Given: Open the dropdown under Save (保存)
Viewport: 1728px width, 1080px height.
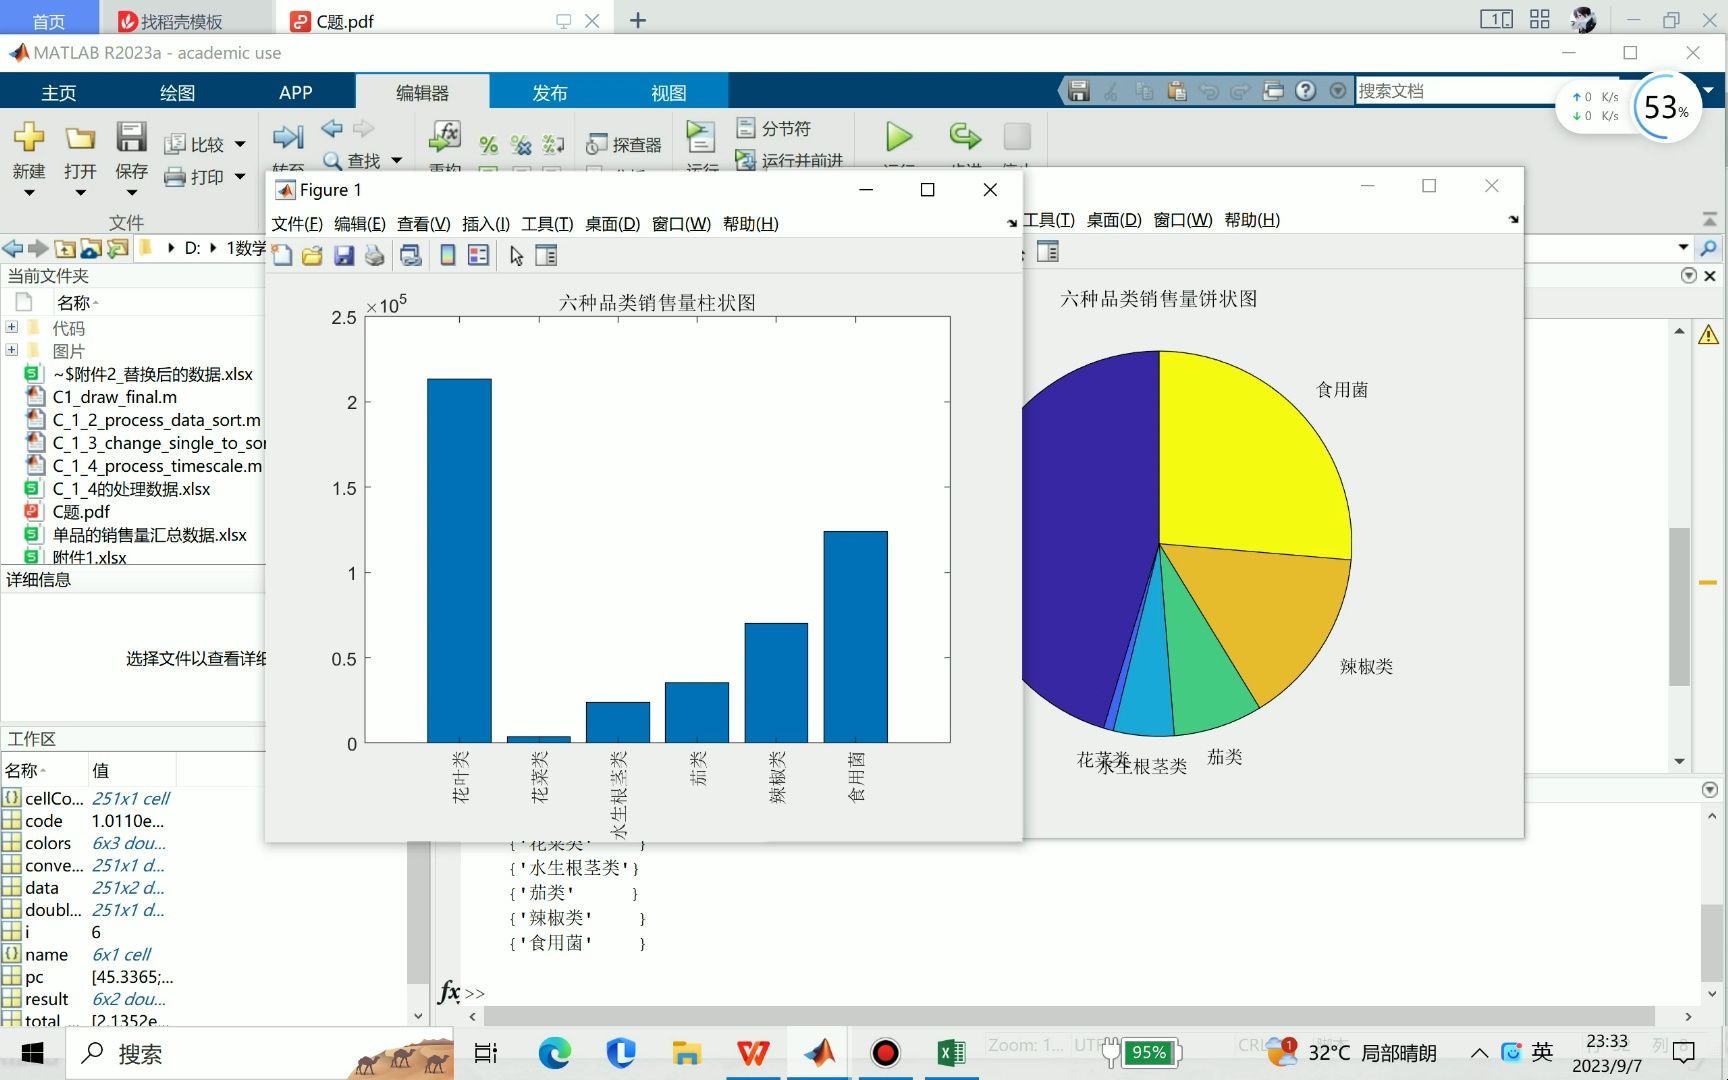Looking at the screenshot, I should point(131,193).
